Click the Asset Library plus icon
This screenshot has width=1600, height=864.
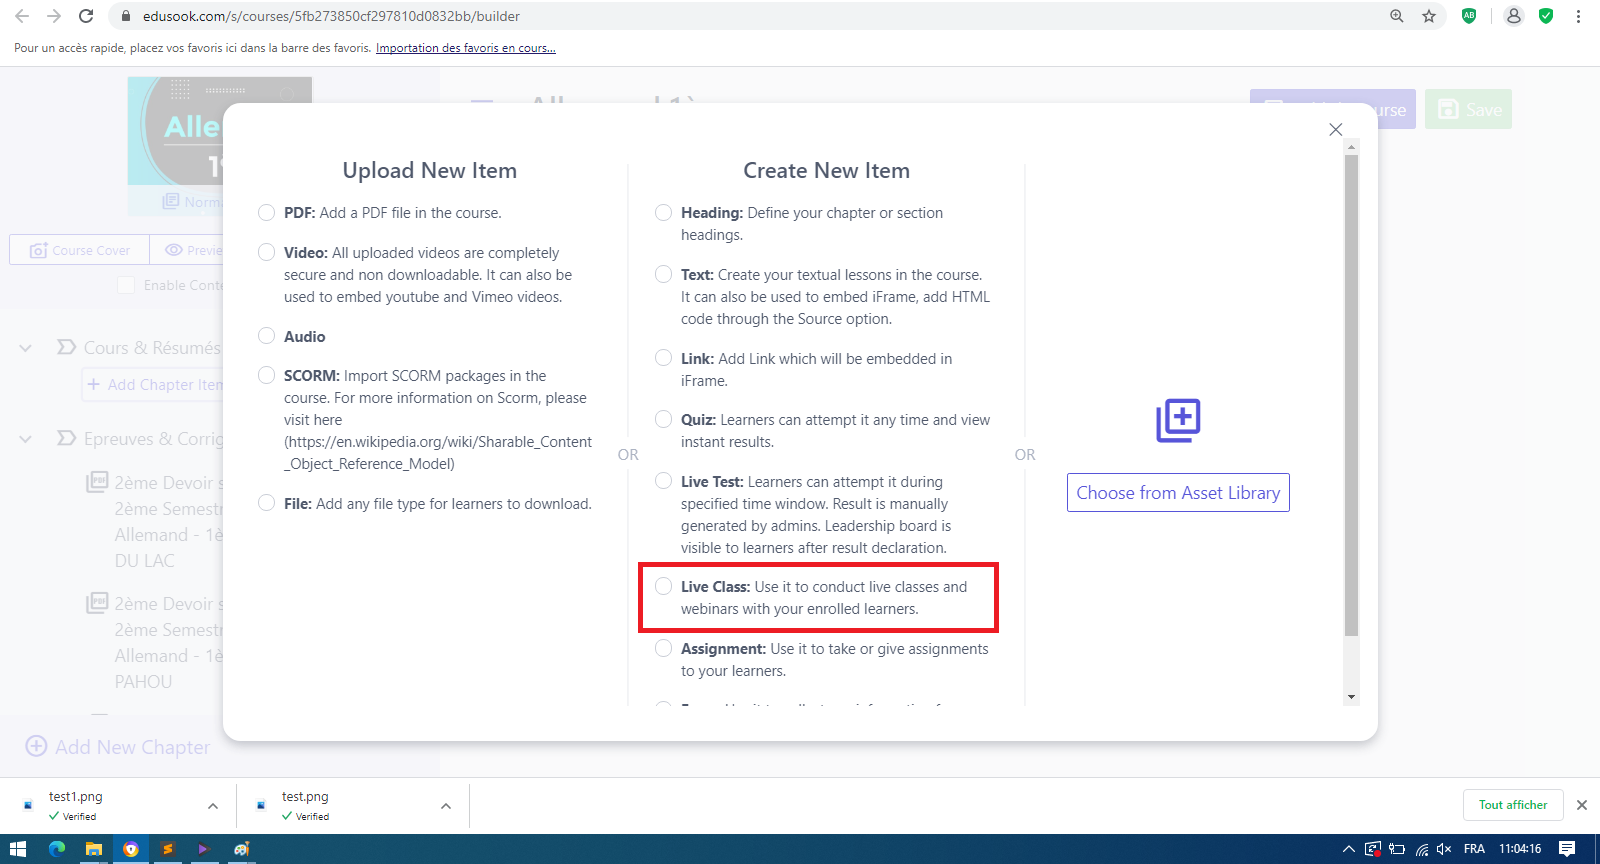pos(1178,421)
